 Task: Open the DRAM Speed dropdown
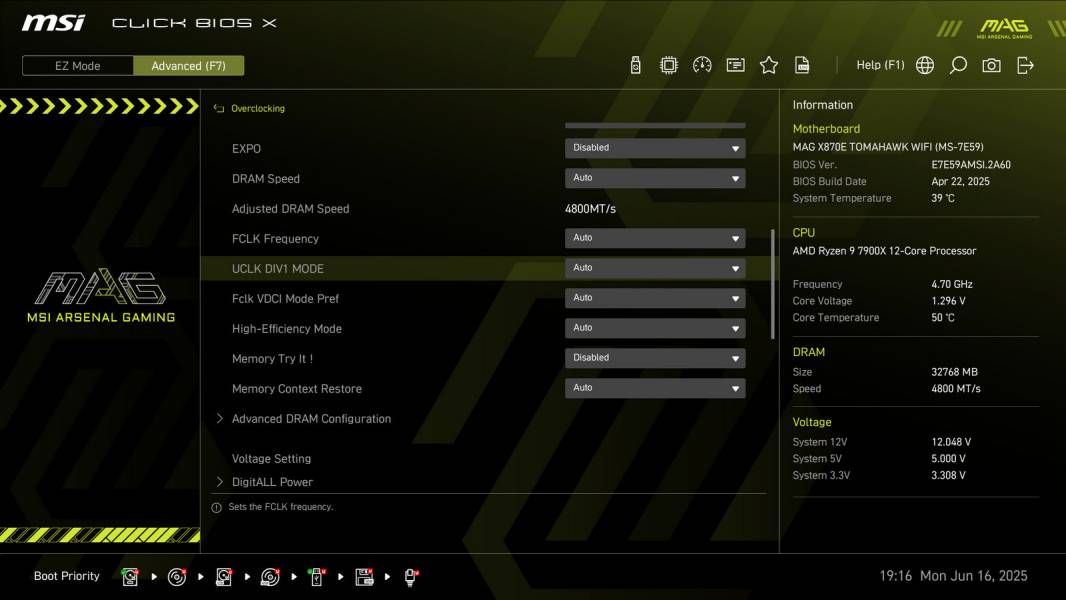point(655,178)
